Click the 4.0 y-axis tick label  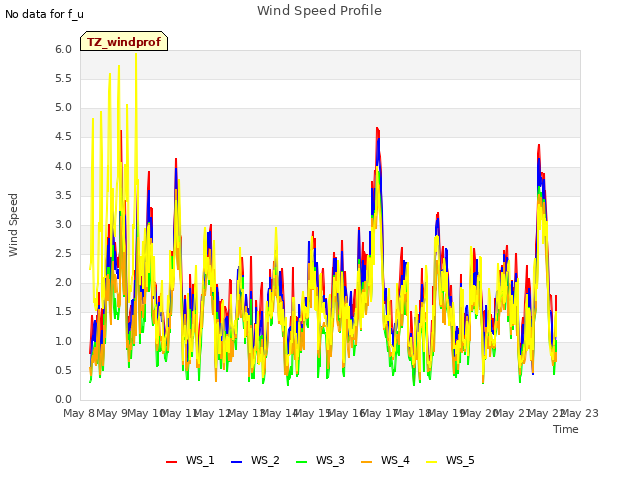coord(63,166)
